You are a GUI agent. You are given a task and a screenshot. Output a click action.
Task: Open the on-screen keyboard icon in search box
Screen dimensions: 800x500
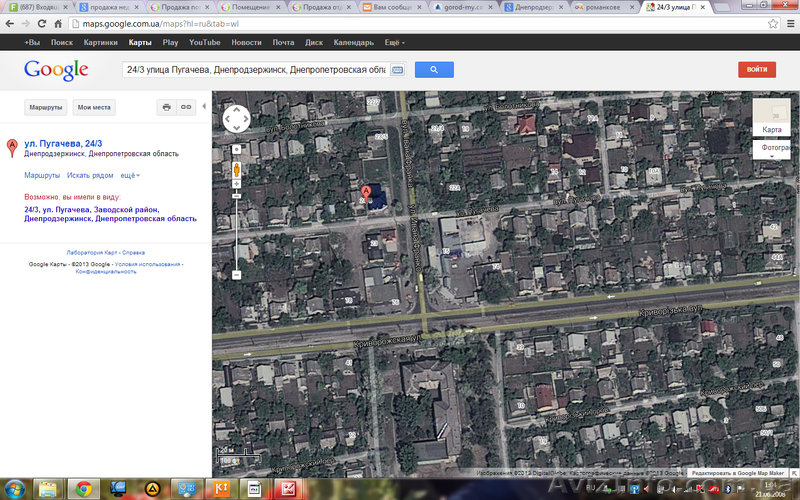coord(397,70)
